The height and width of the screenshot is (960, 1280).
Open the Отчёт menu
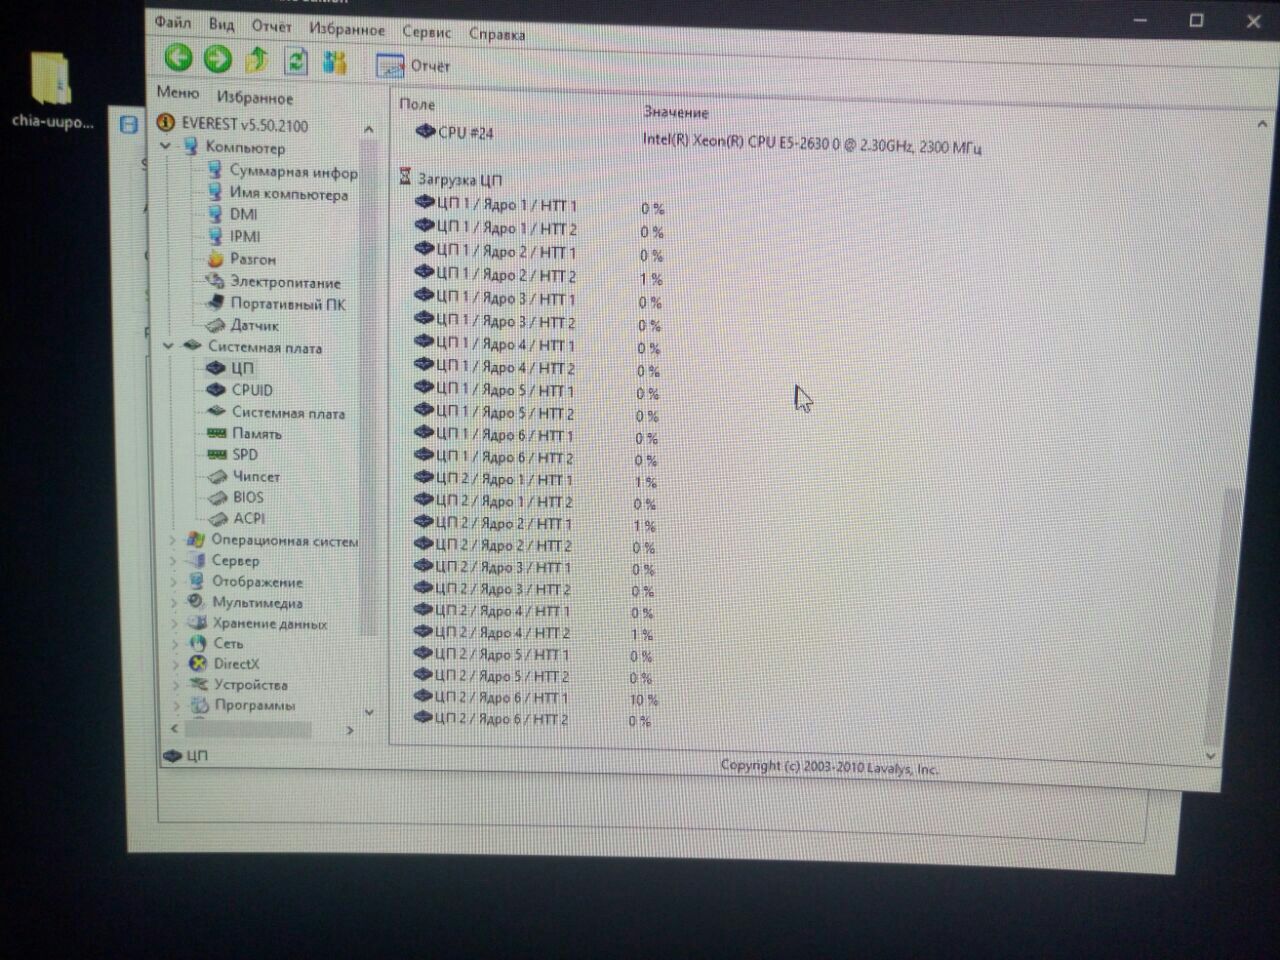tap(271, 26)
